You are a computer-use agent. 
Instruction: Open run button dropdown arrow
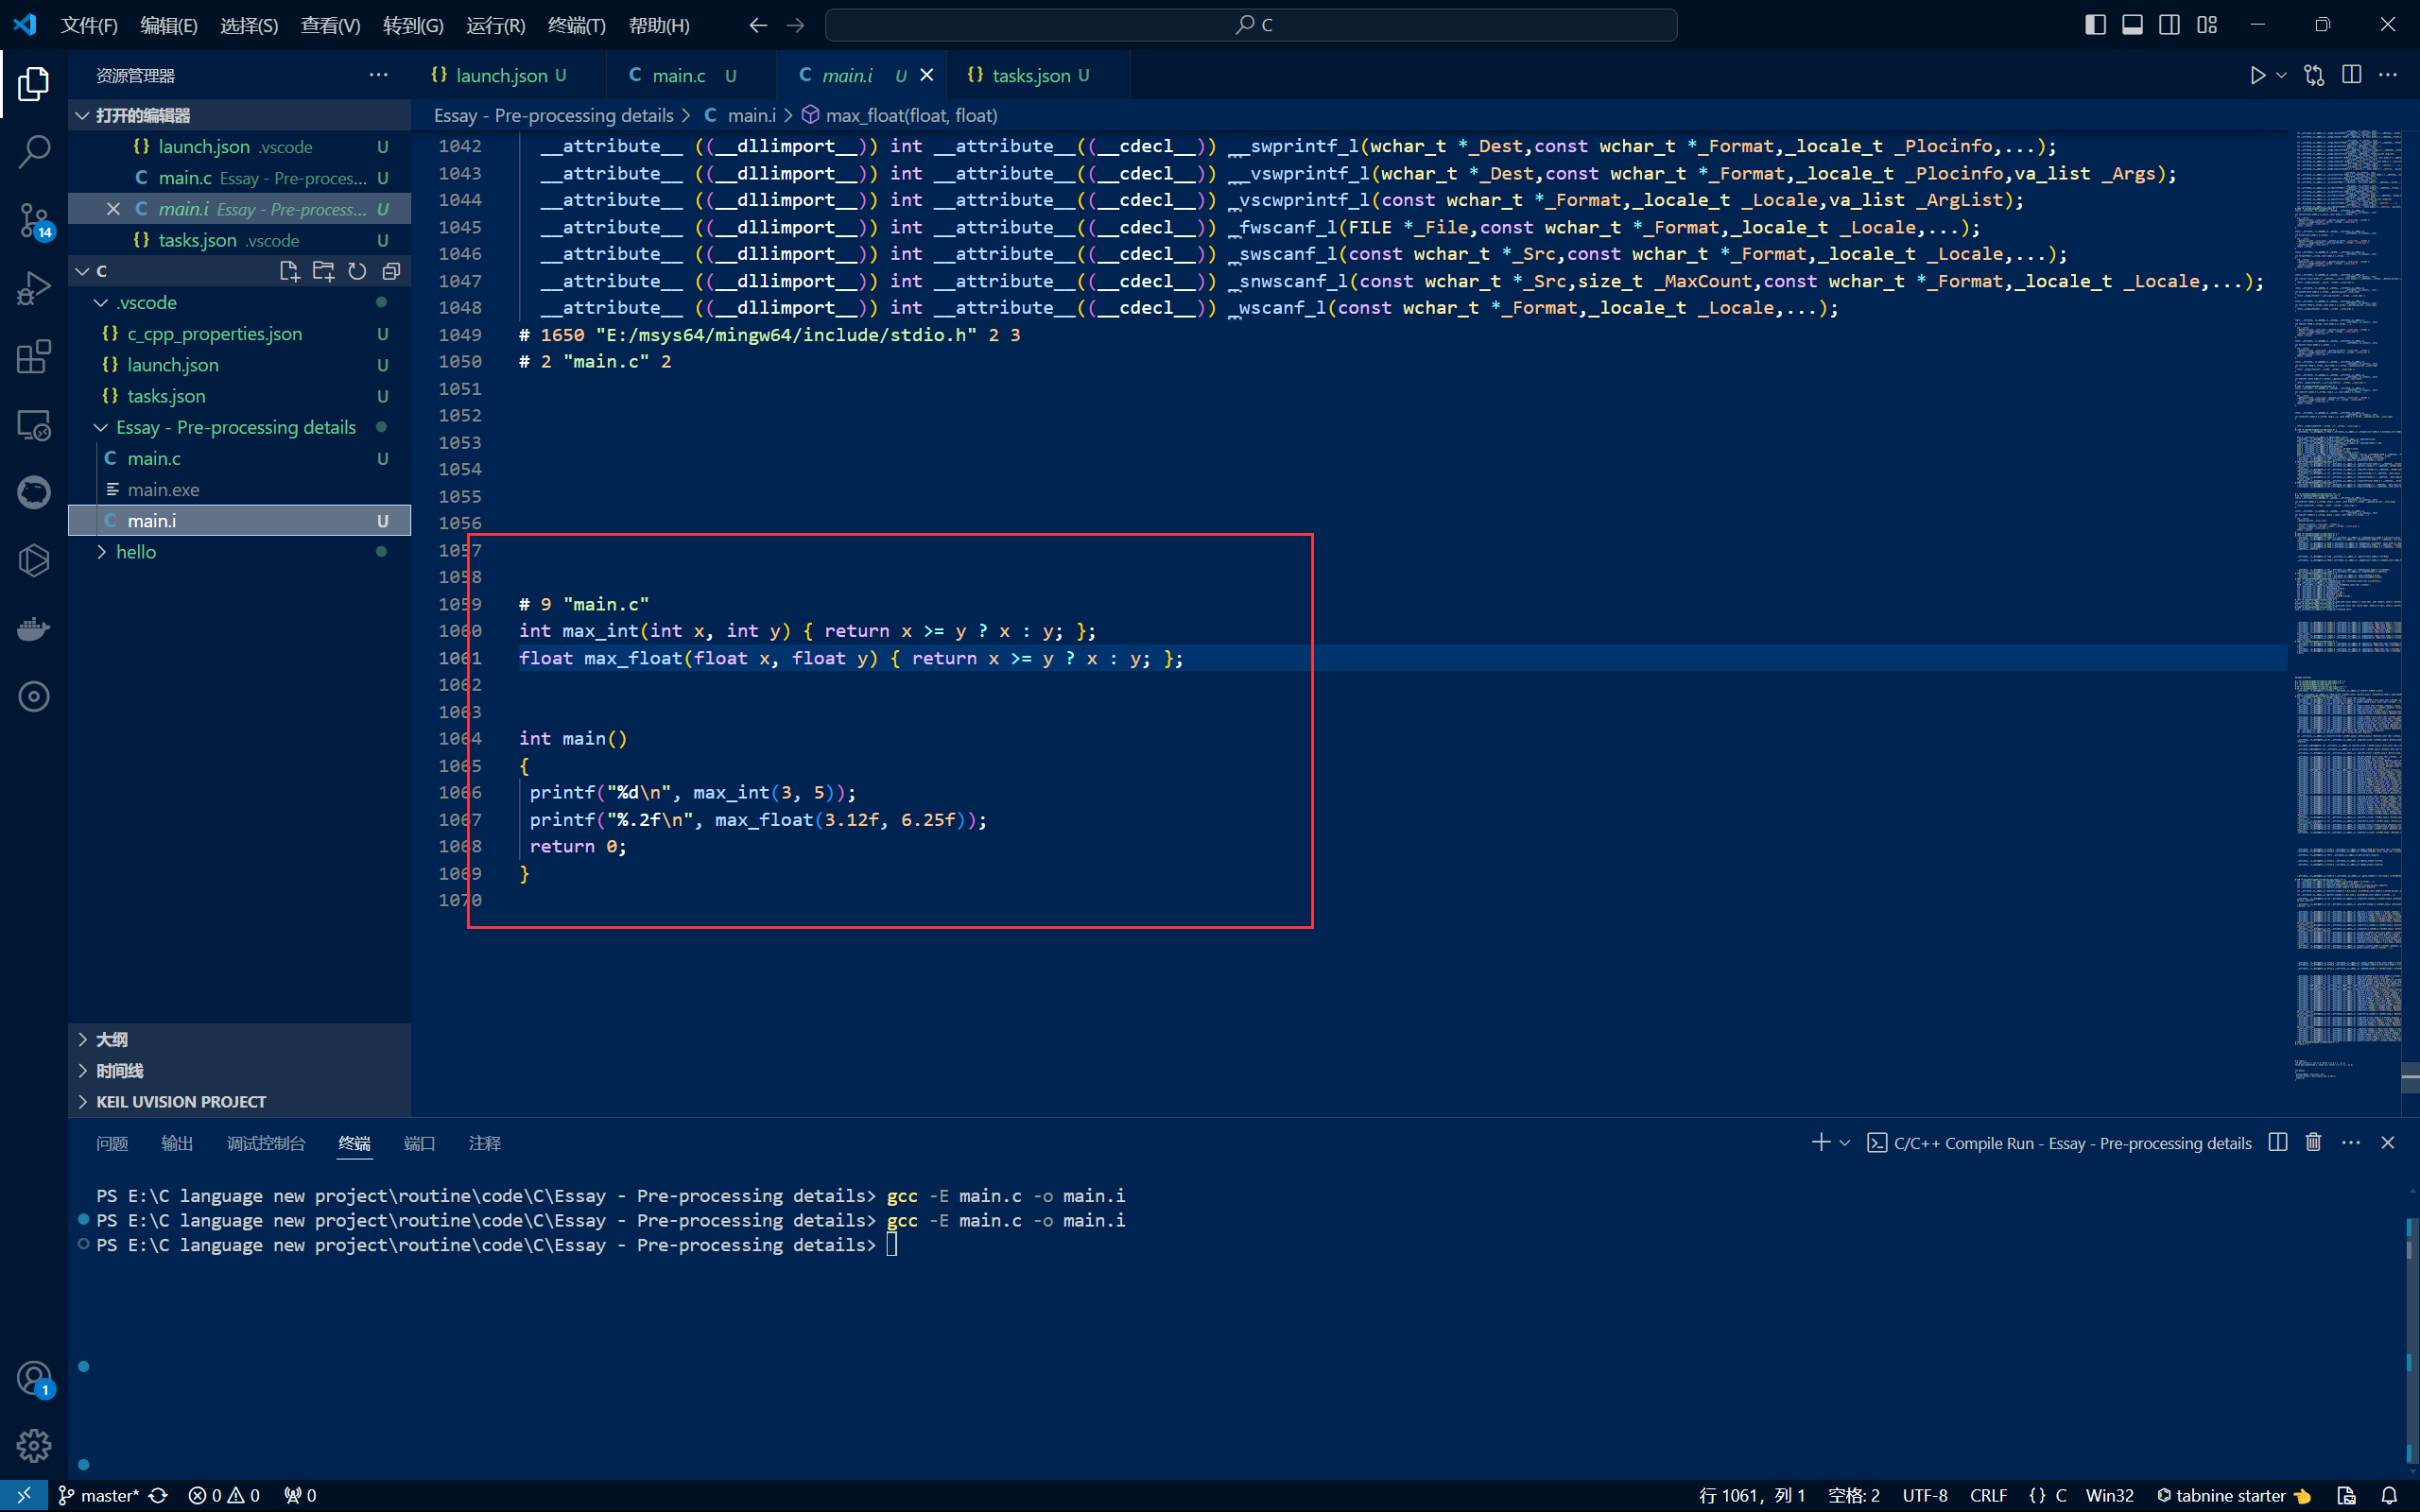click(x=2281, y=75)
